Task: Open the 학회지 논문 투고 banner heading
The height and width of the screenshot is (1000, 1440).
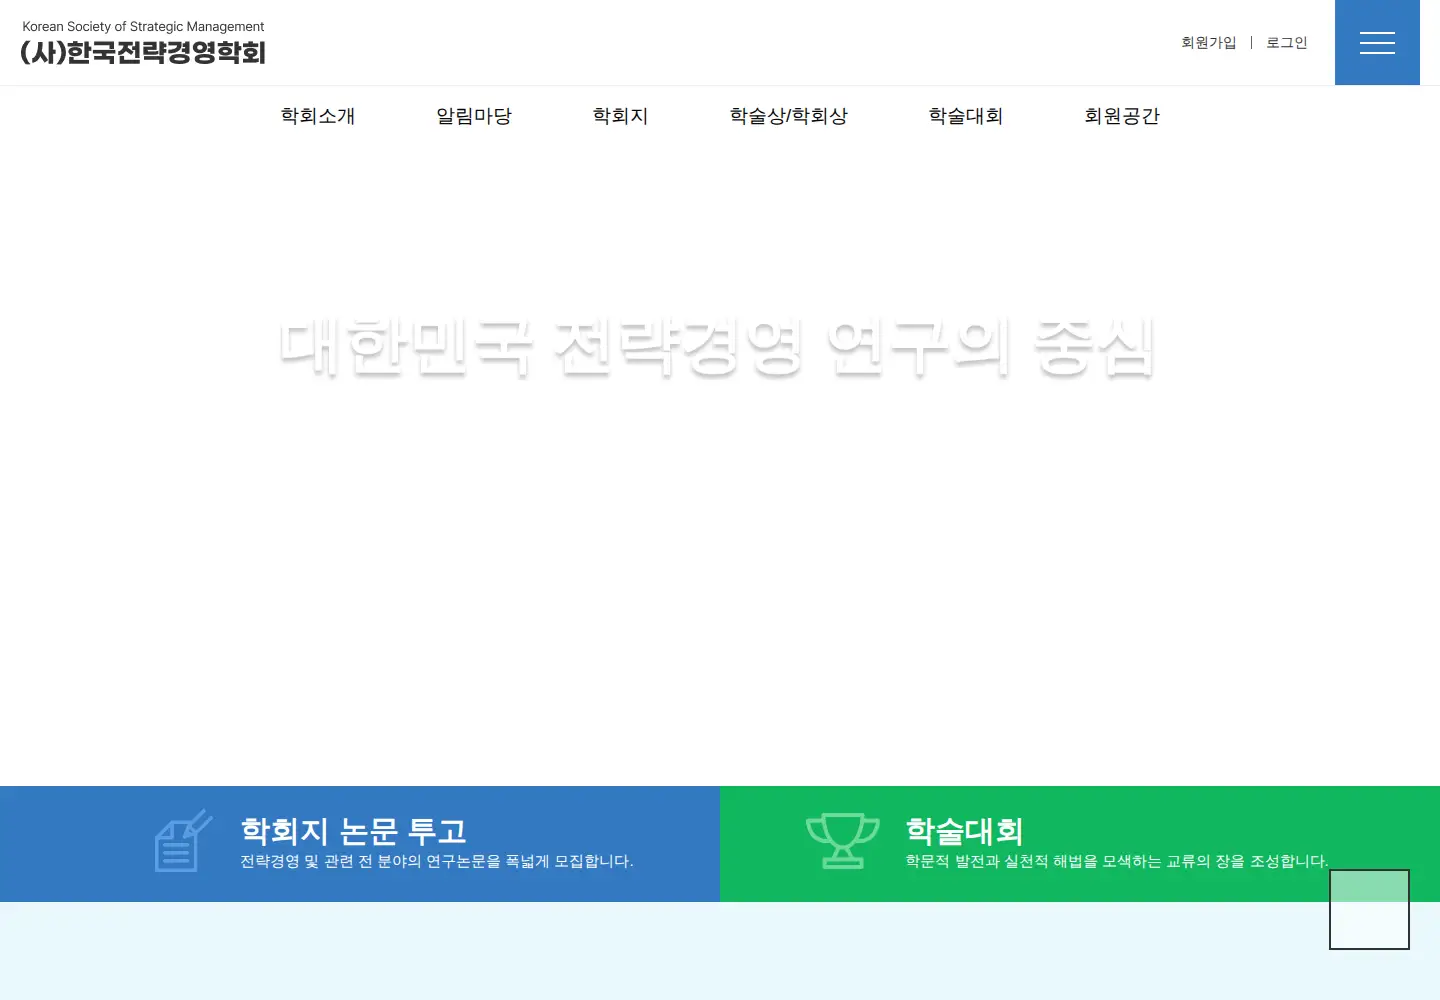Action: click(x=354, y=831)
